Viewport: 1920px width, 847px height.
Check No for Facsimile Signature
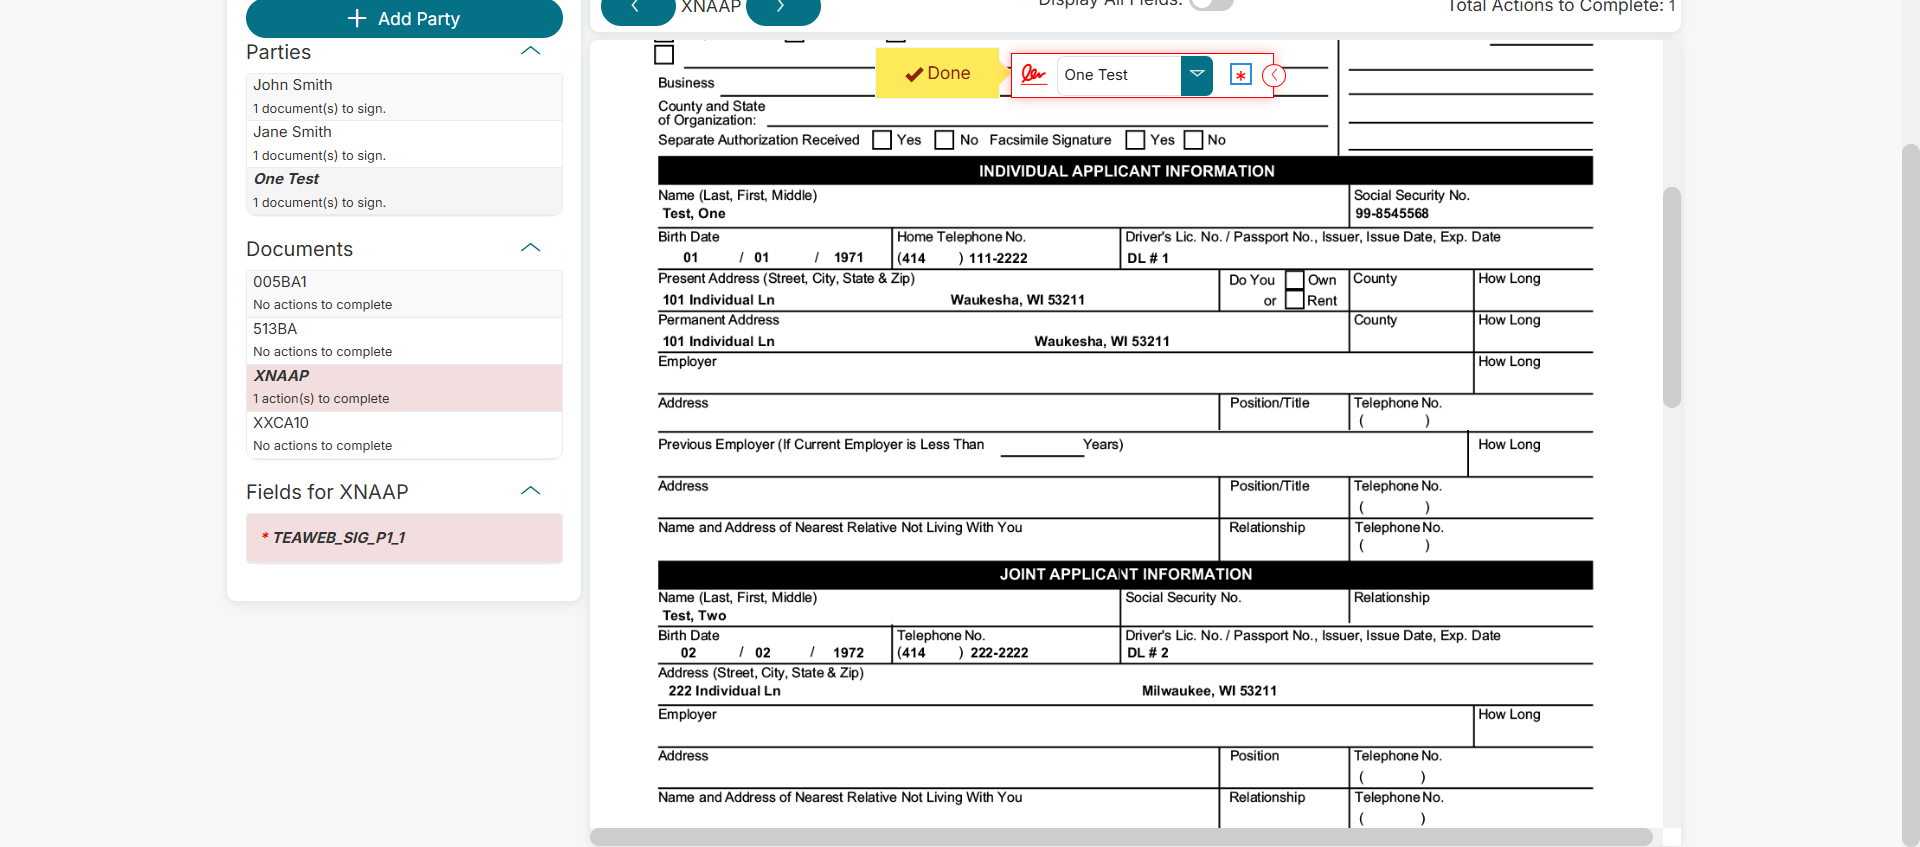pos(1193,140)
